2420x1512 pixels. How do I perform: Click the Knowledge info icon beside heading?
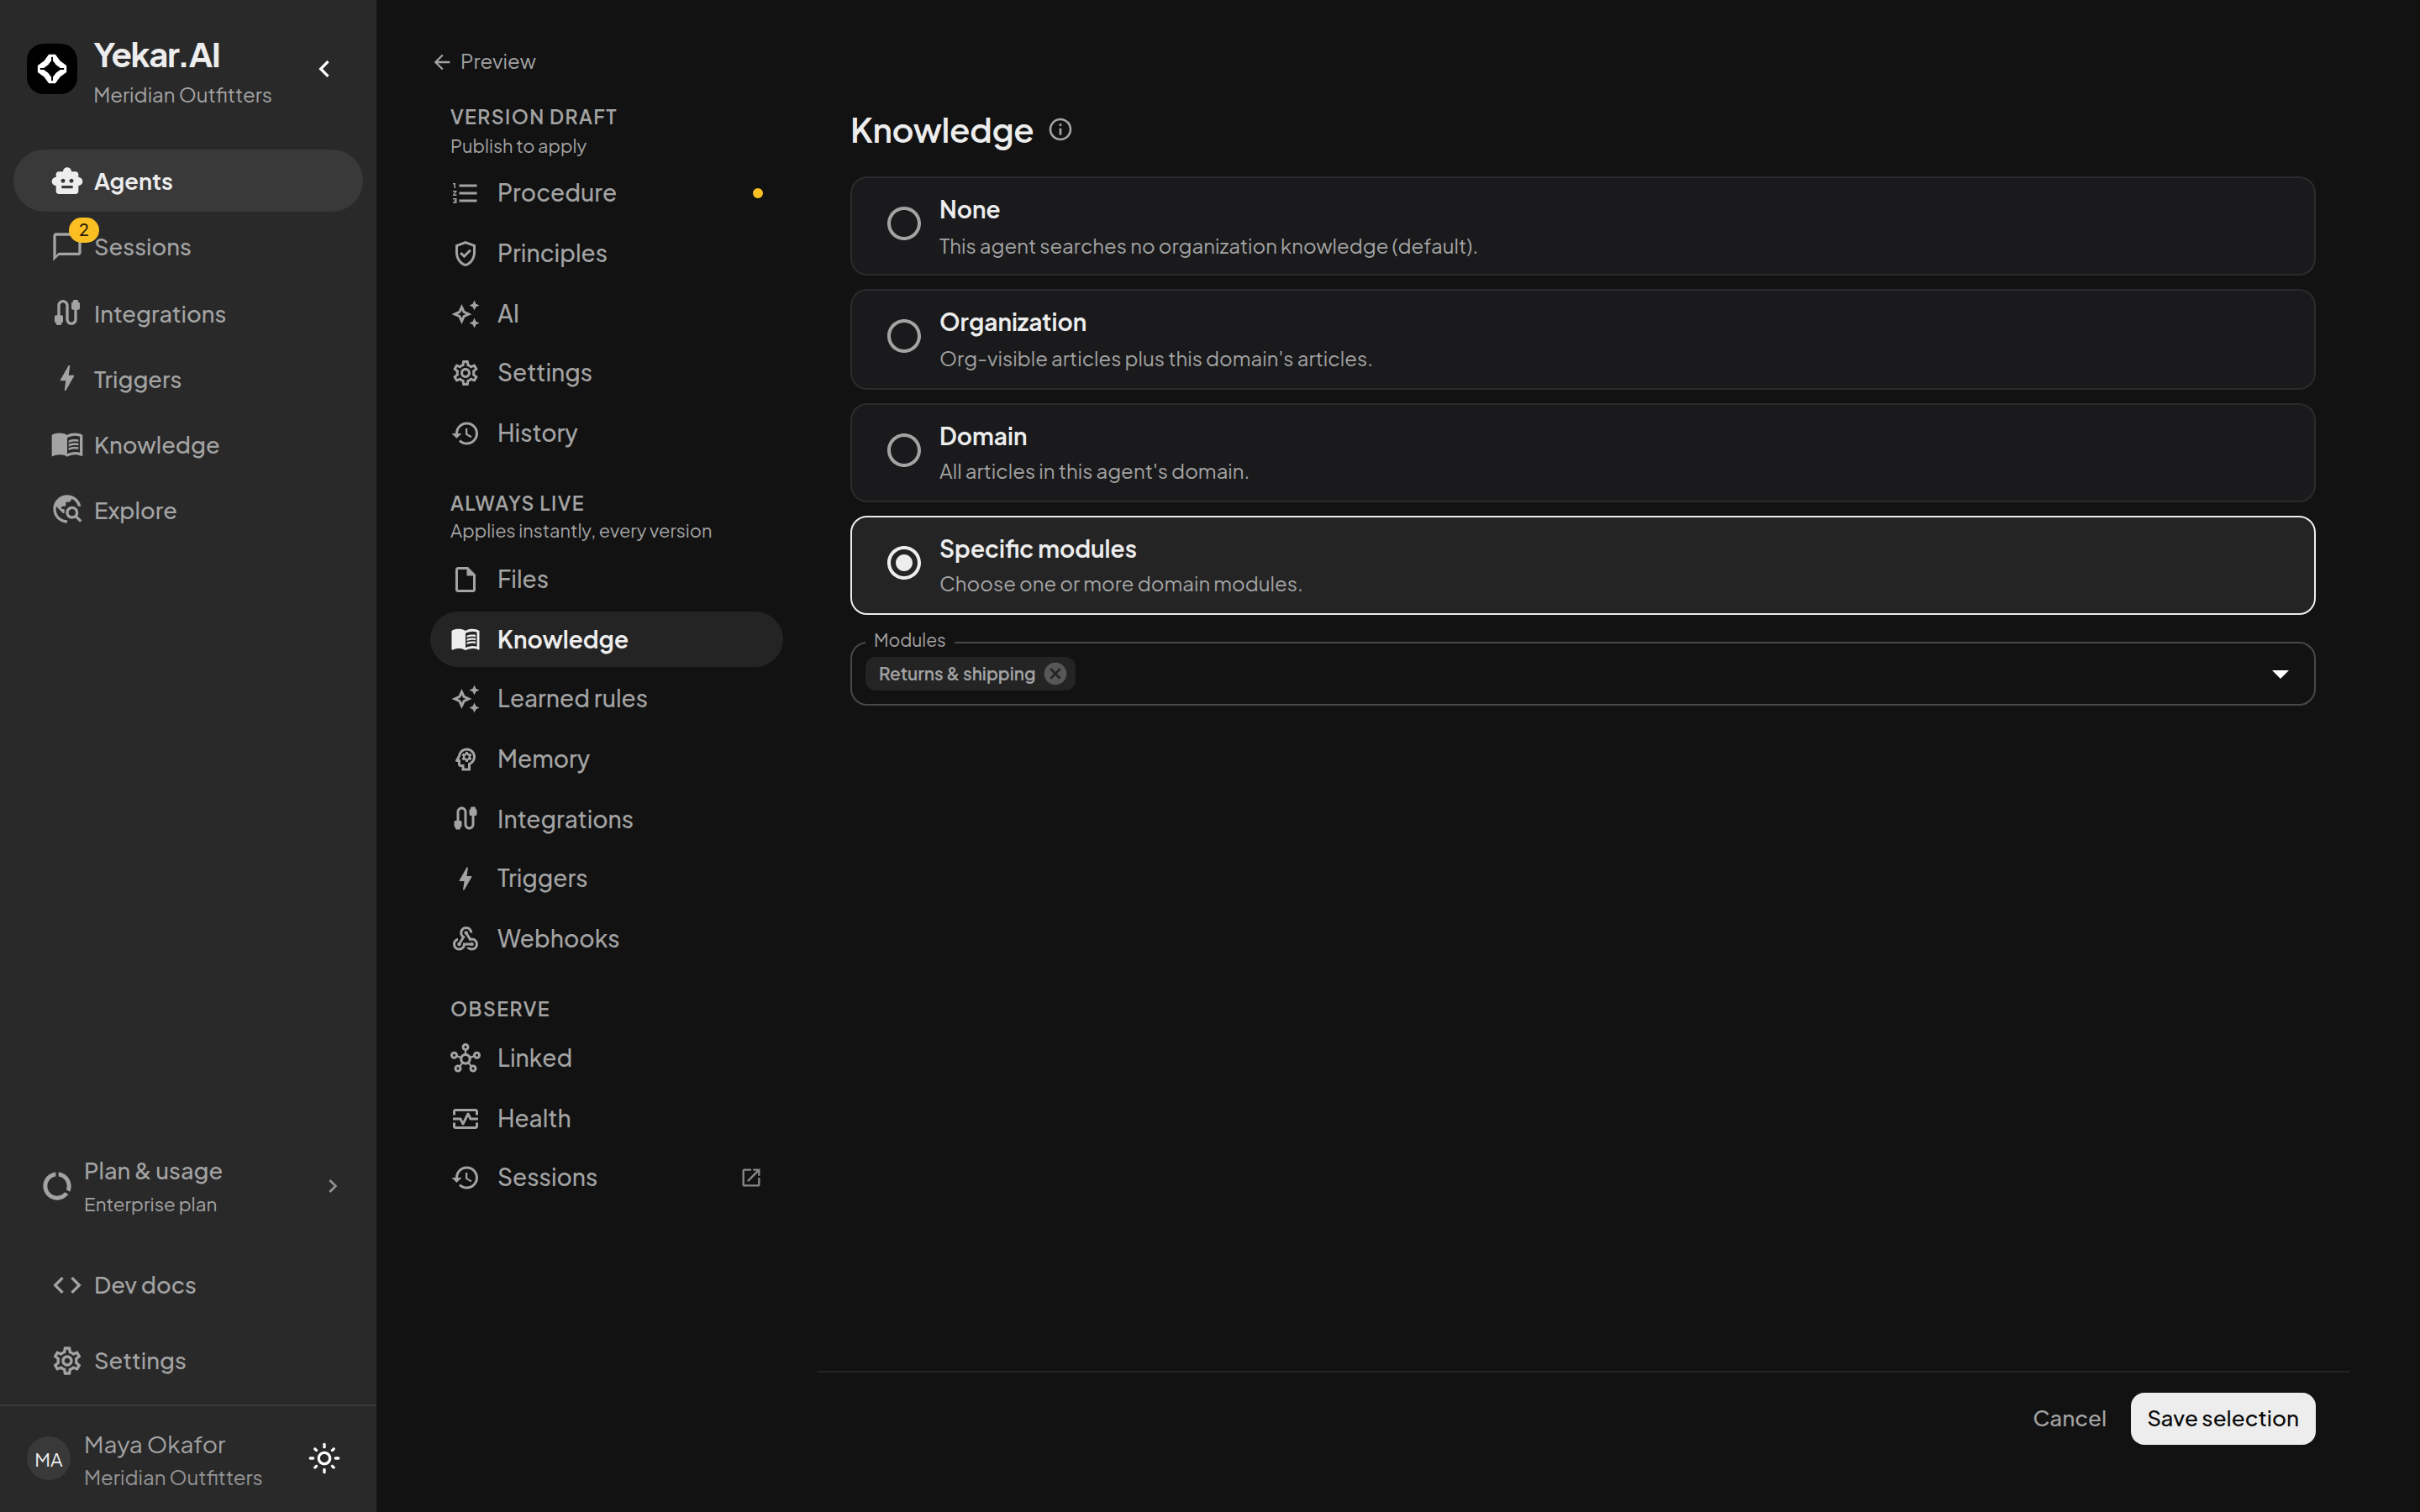tap(1060, 130)
